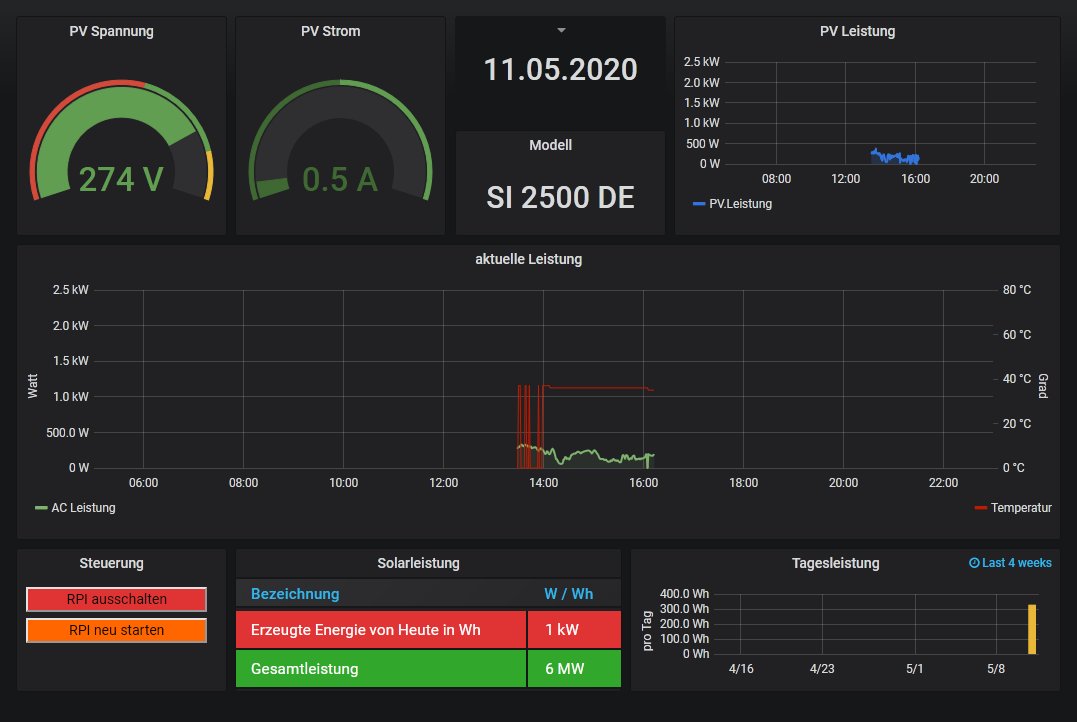Select the green Gesamtleistung table row
The image size is (1077, 722).
point(381,669)
